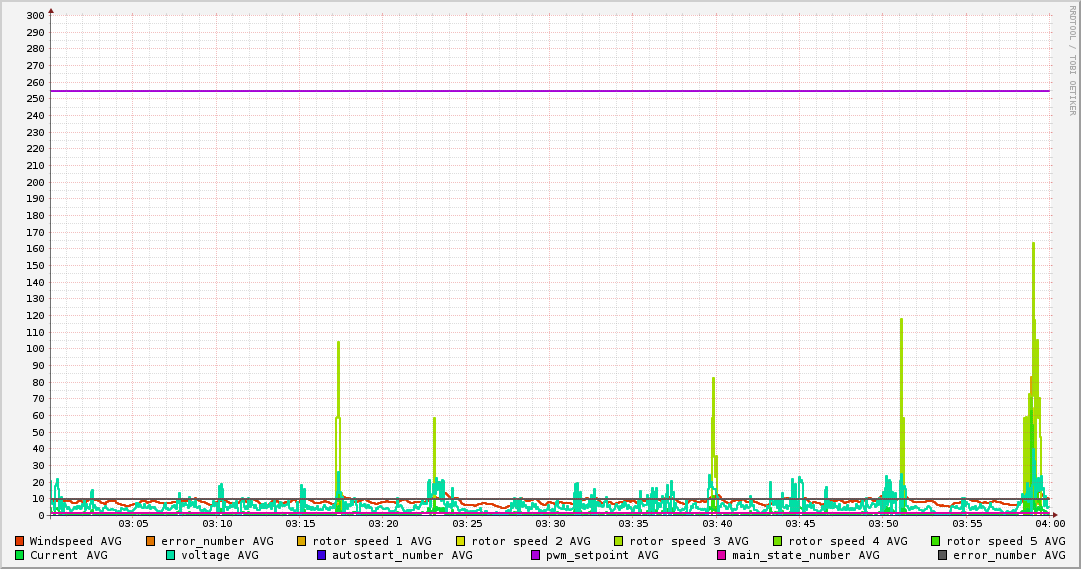Select the rotor speed 5 AVG legend text
This screenshot has width=1081, height=569.
(1005, 541)
